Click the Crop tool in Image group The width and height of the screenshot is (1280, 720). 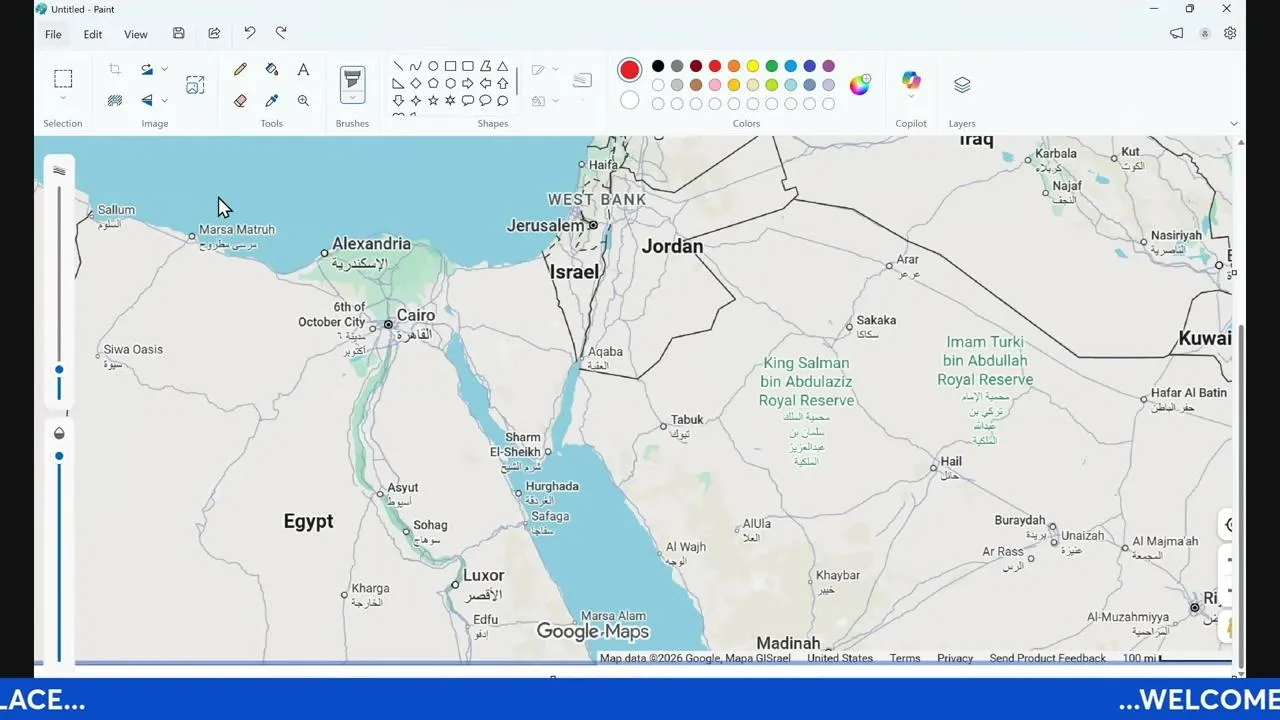pos(115,70)
